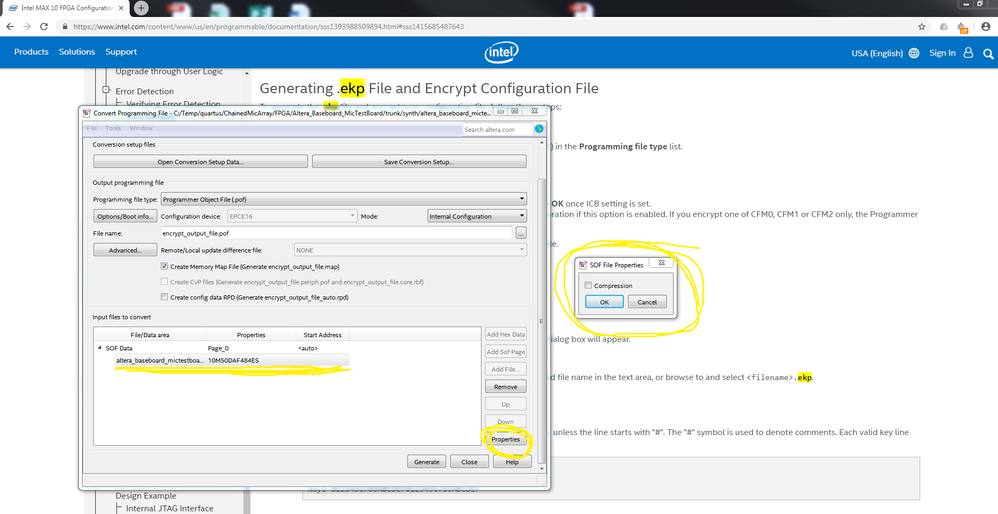The height and width of the screenshot is (514, 998).
Task: Bookmark this page with the star icon
Action: 922,27
